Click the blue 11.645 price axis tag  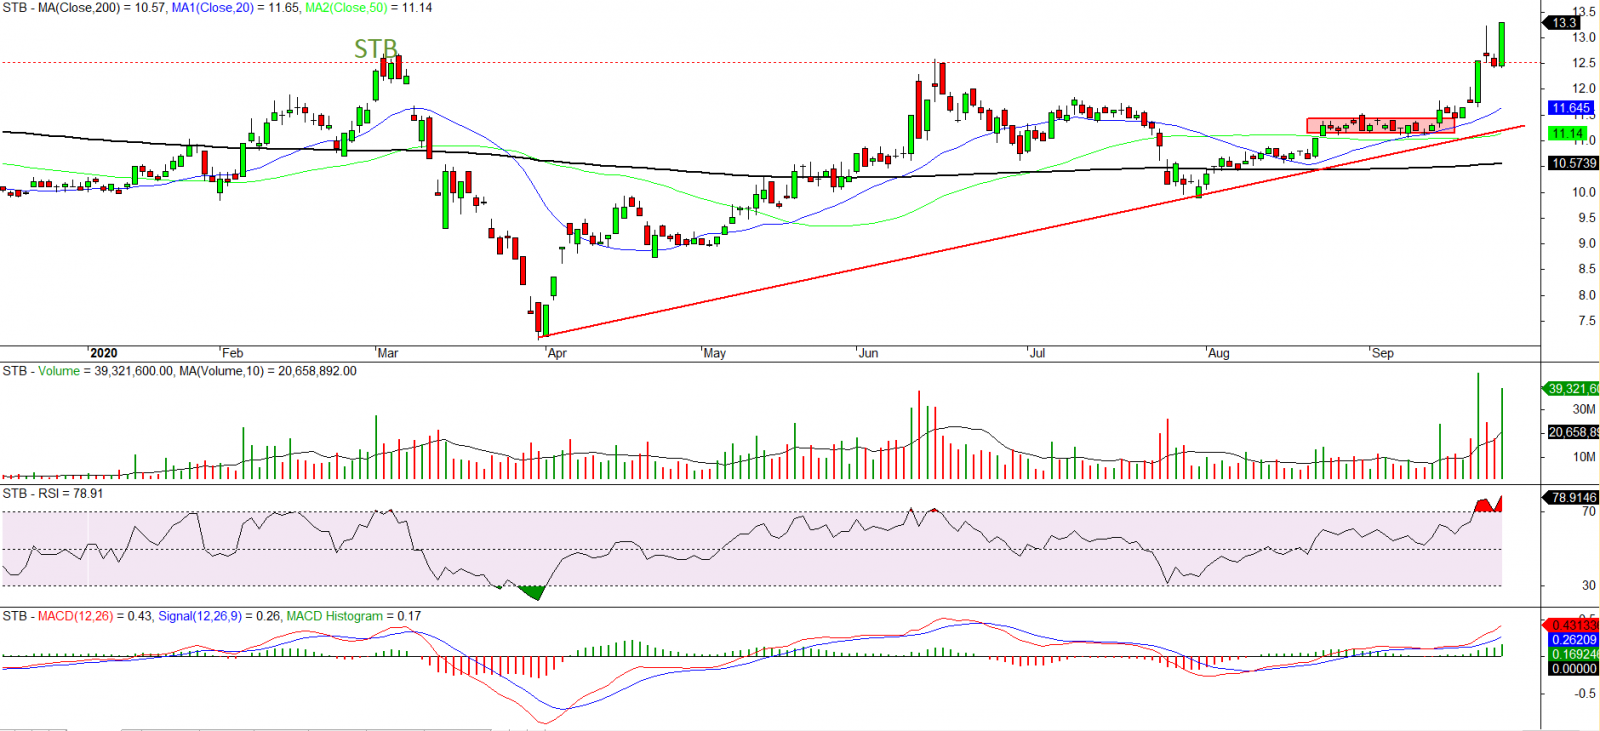[x=1571, y=108]
